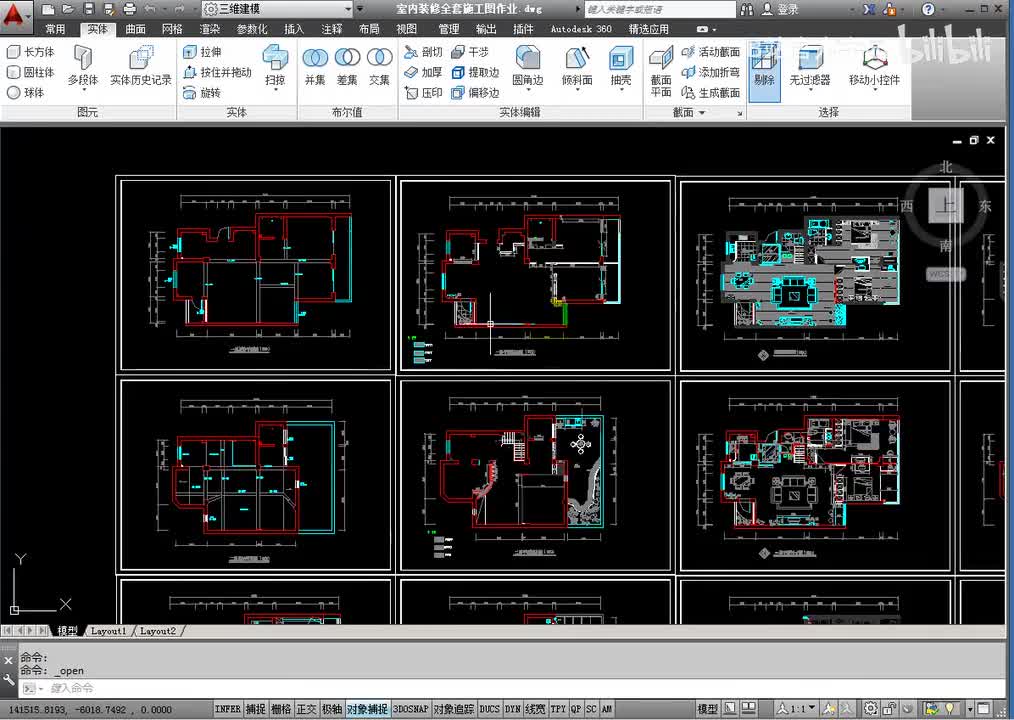Select the Revolve (旋转) tool
This screenshot has height=720, width=1014.
[x=202, y=93]
